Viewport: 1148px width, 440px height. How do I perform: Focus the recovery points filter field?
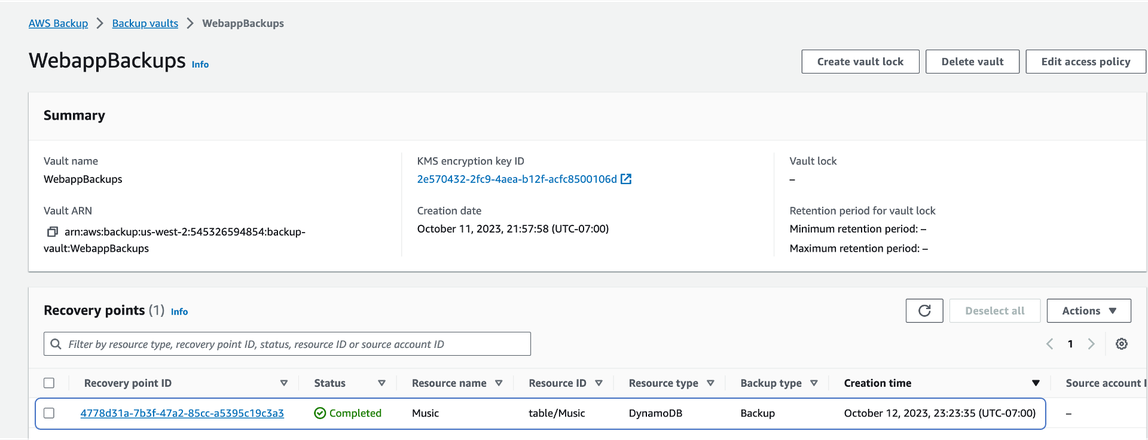(x=287, y=344)
